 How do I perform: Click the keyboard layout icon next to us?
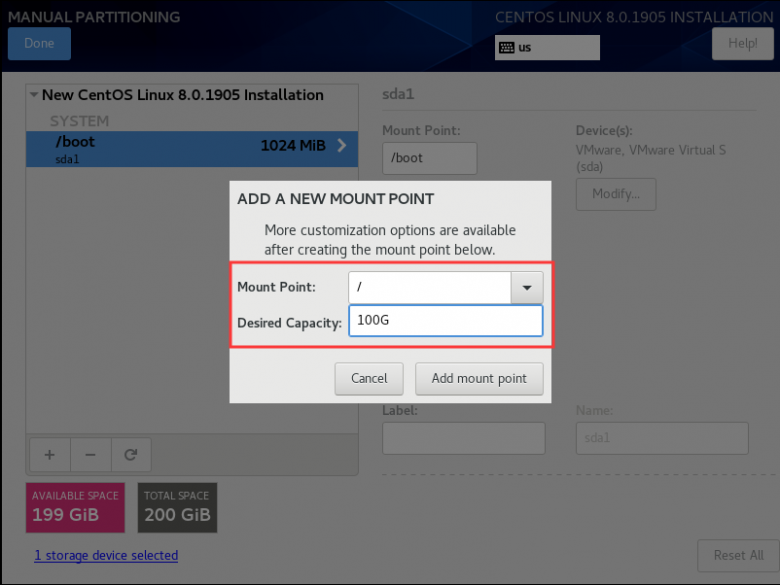coord(506,48)
